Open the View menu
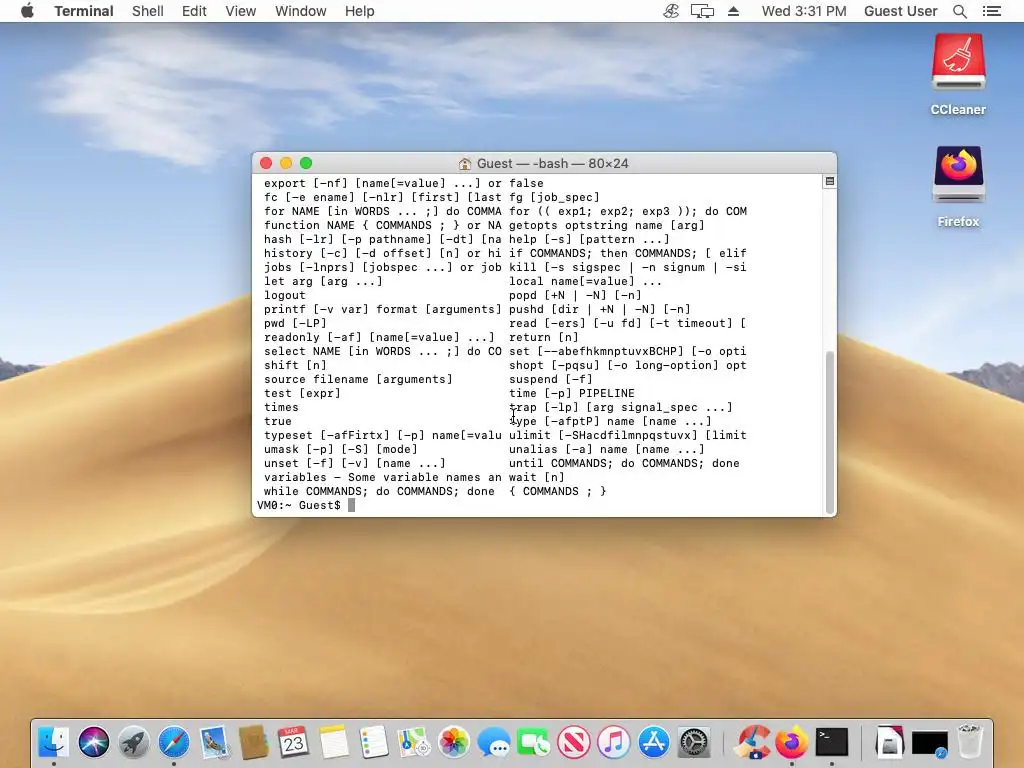This screenshot has width=1024, height=768. coord(240,11)
